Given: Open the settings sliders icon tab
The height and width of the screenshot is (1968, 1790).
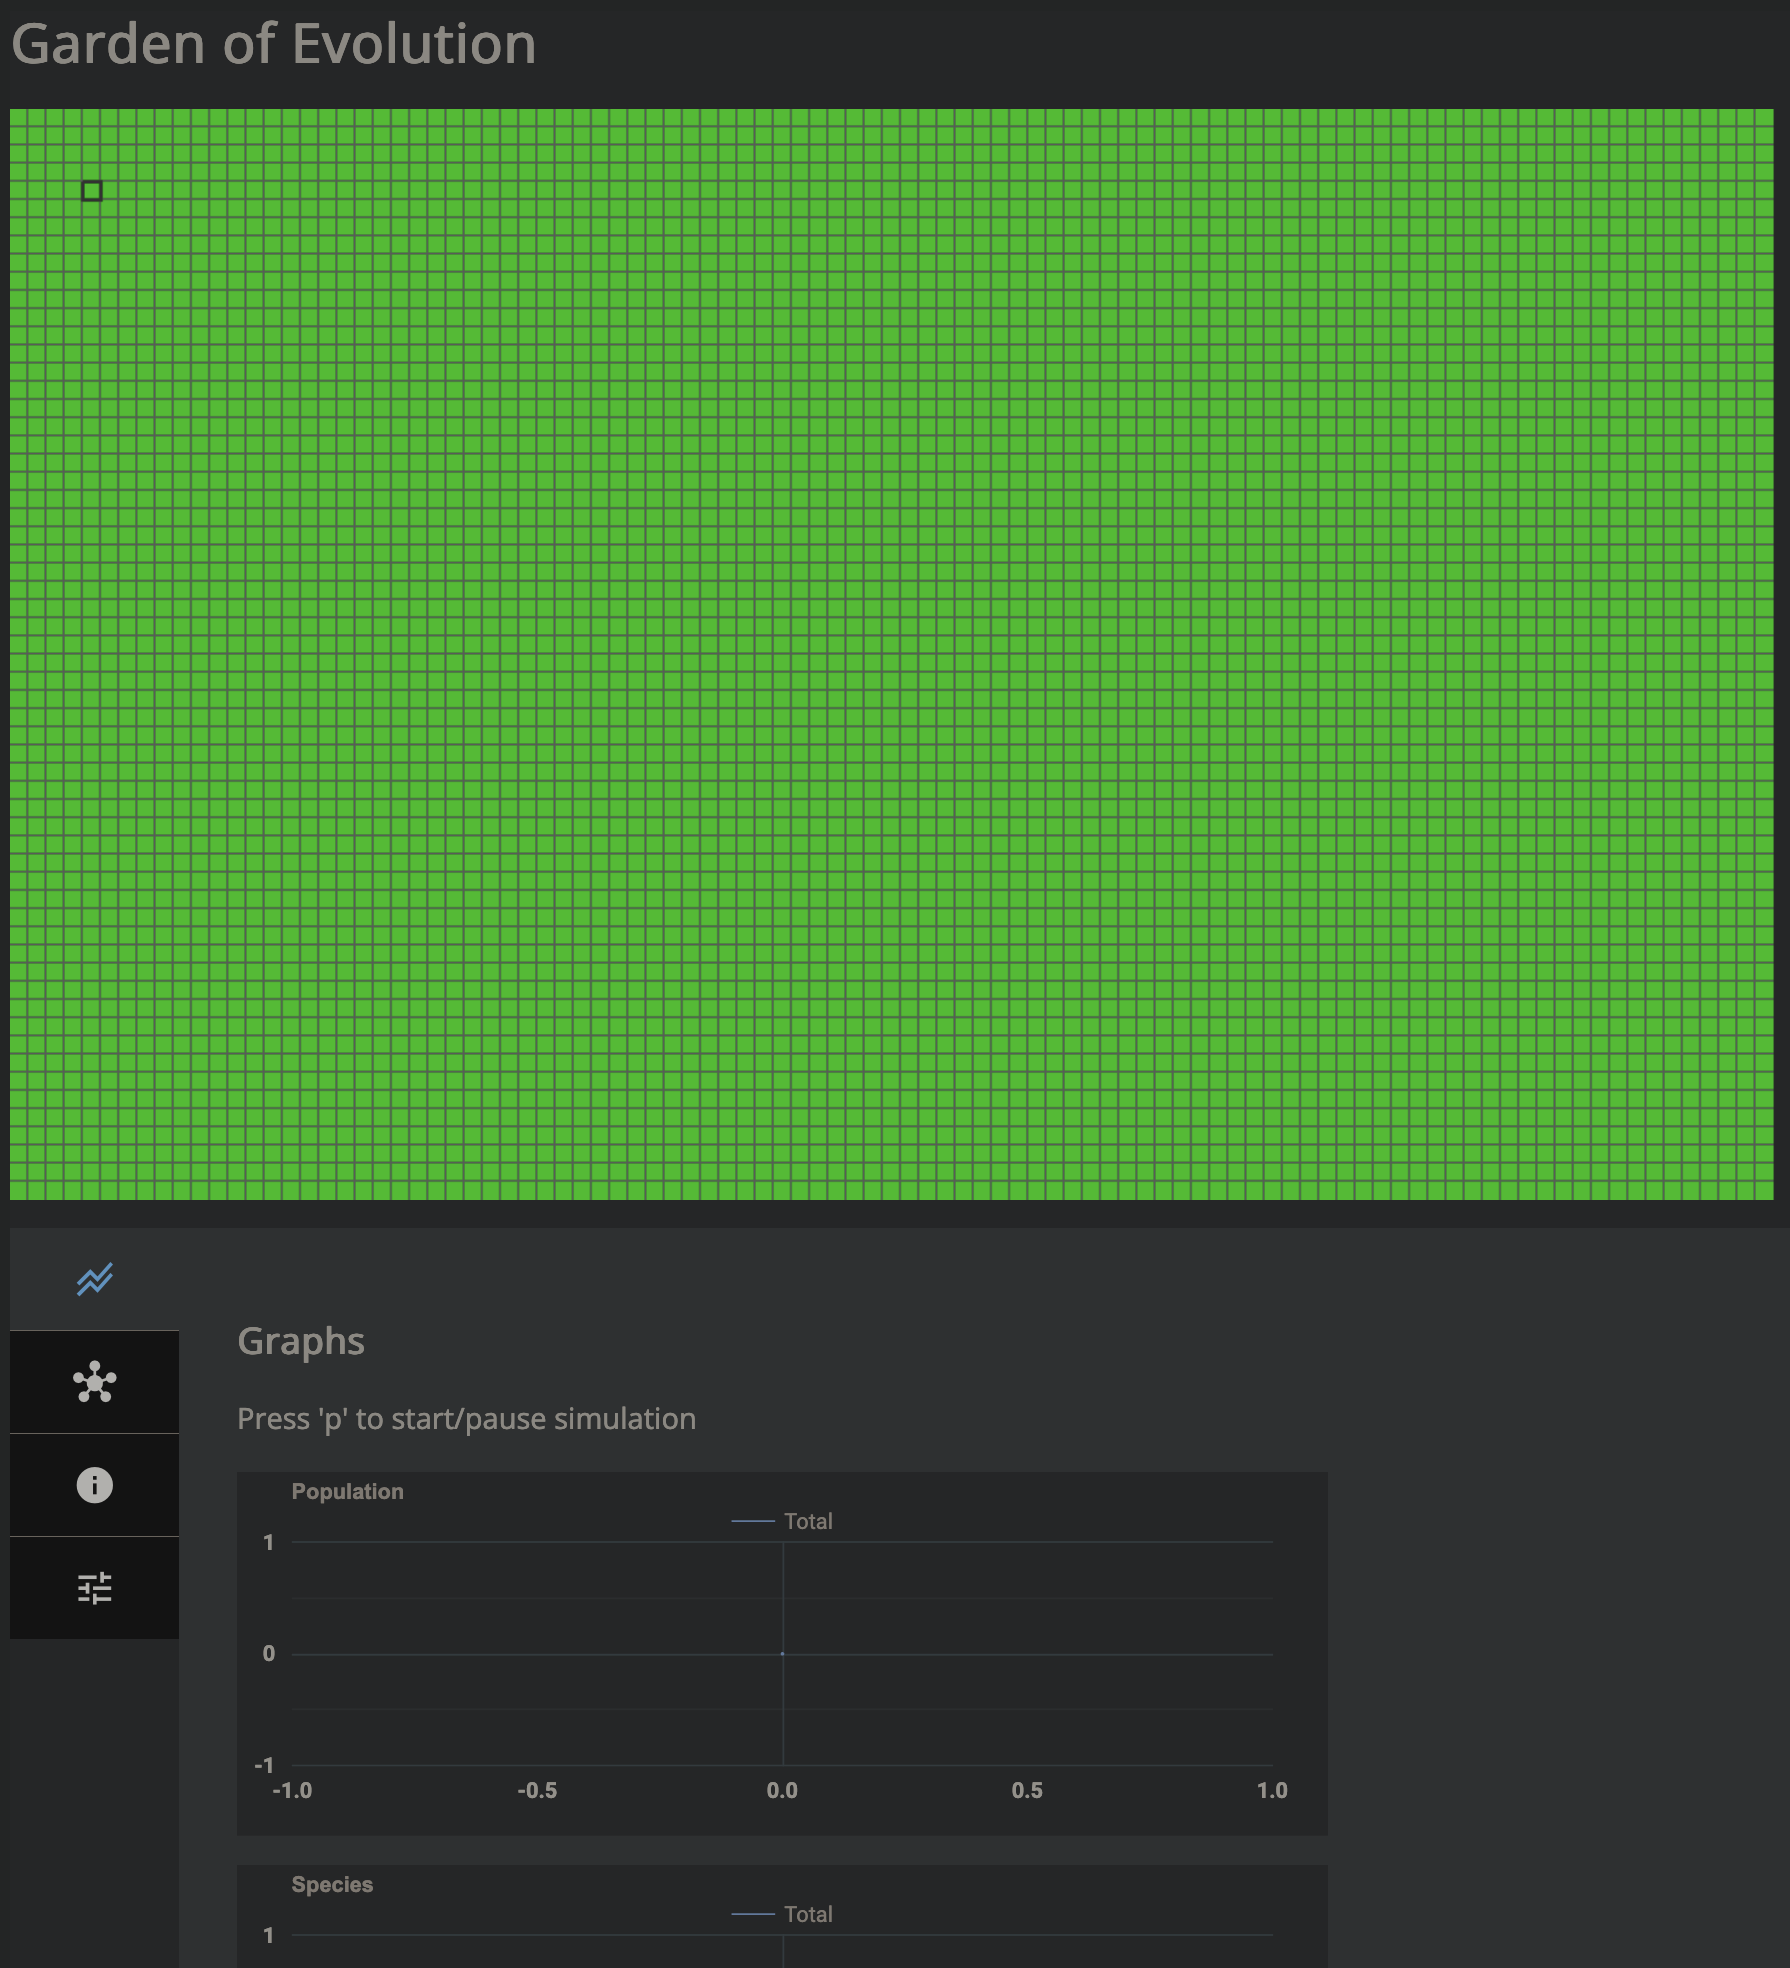Looking at the screenshot, I should [94, 1588].
